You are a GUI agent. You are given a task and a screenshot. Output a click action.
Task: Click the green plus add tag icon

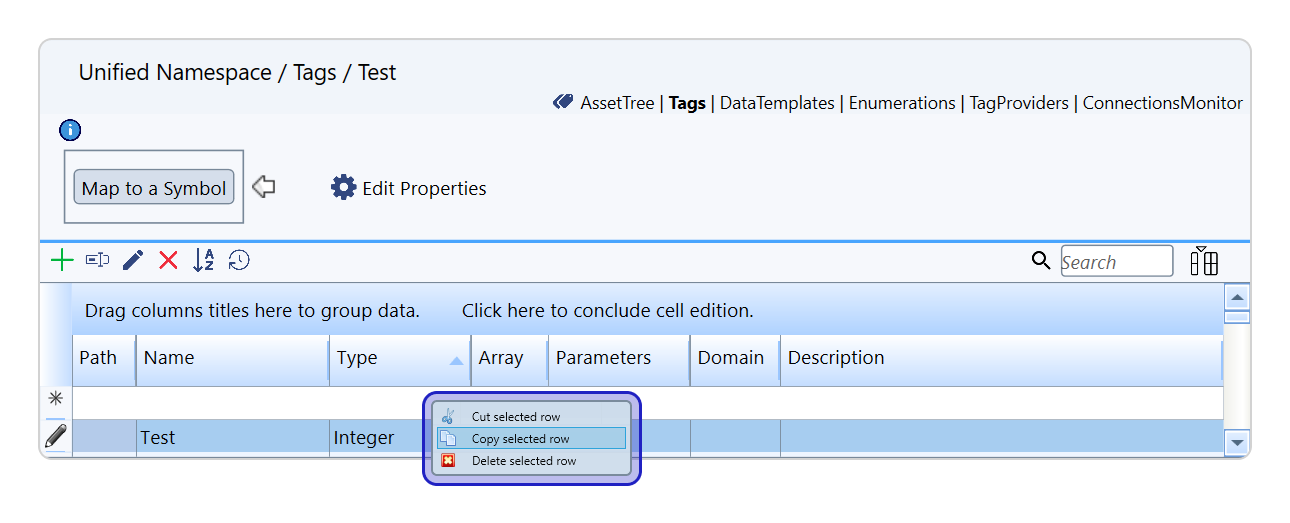click(x=62, y=261)
